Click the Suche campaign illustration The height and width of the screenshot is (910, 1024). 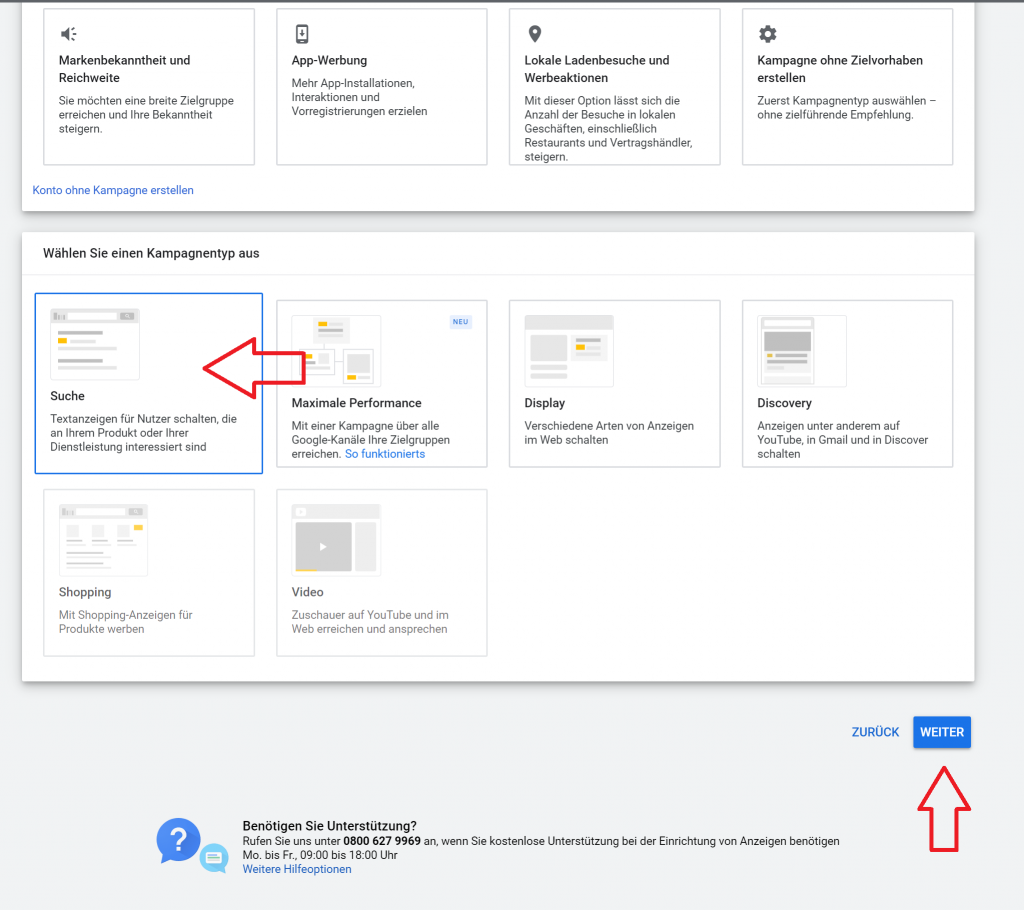click(x=95, y=344)
